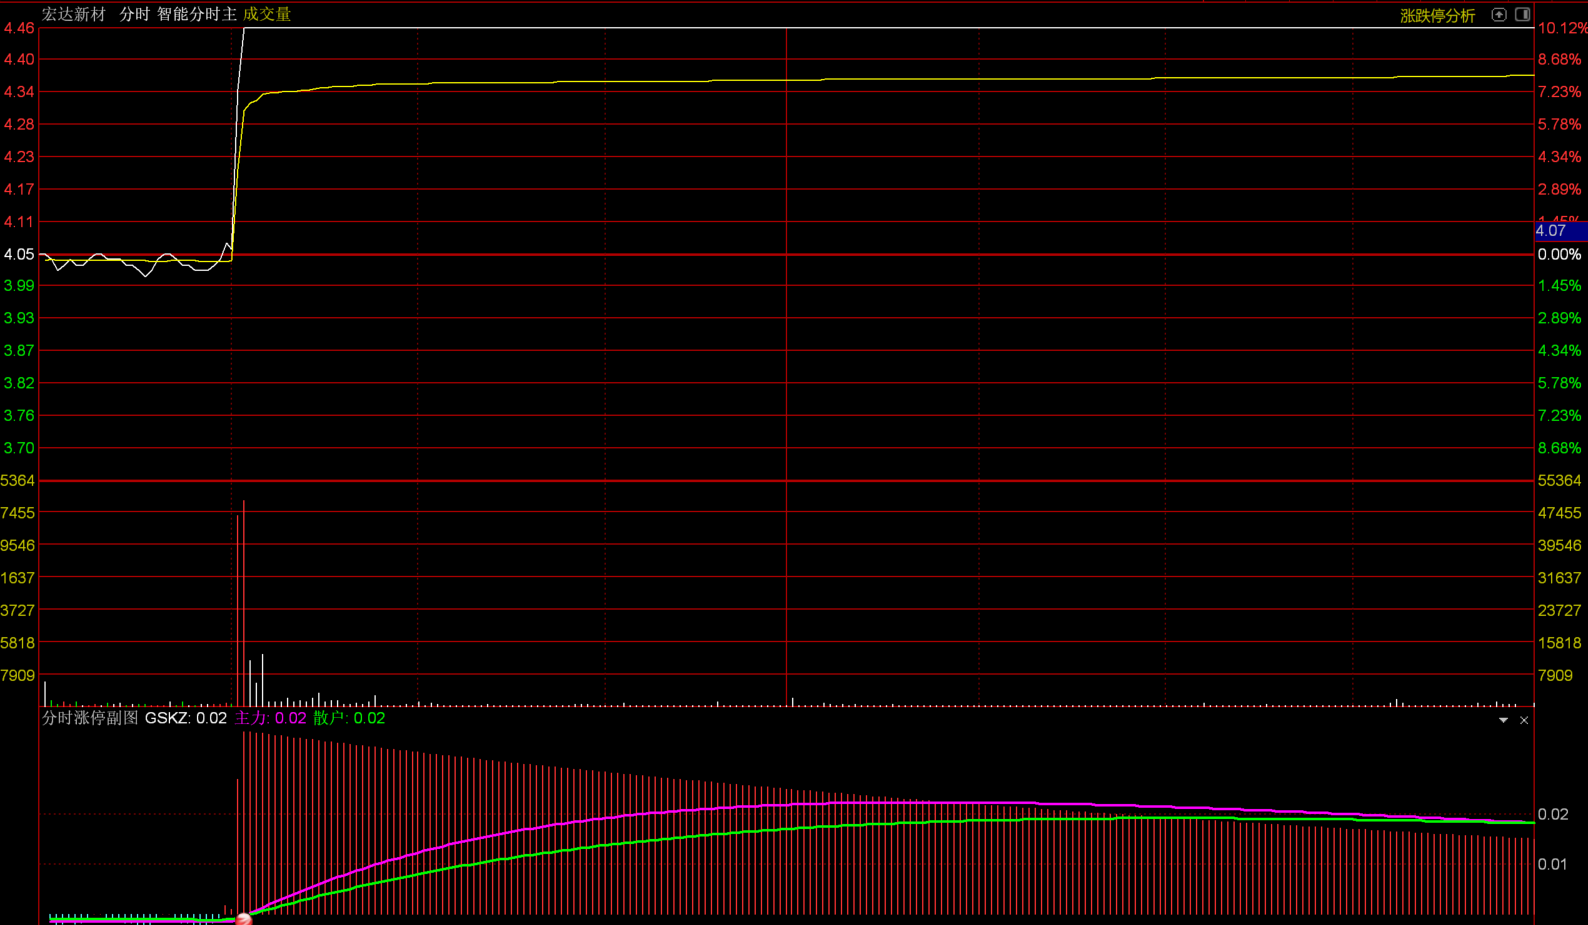The image size is (1588, 925).
Task: Click the 3.70 bottom price label
Action: click(x=19, y=448)
